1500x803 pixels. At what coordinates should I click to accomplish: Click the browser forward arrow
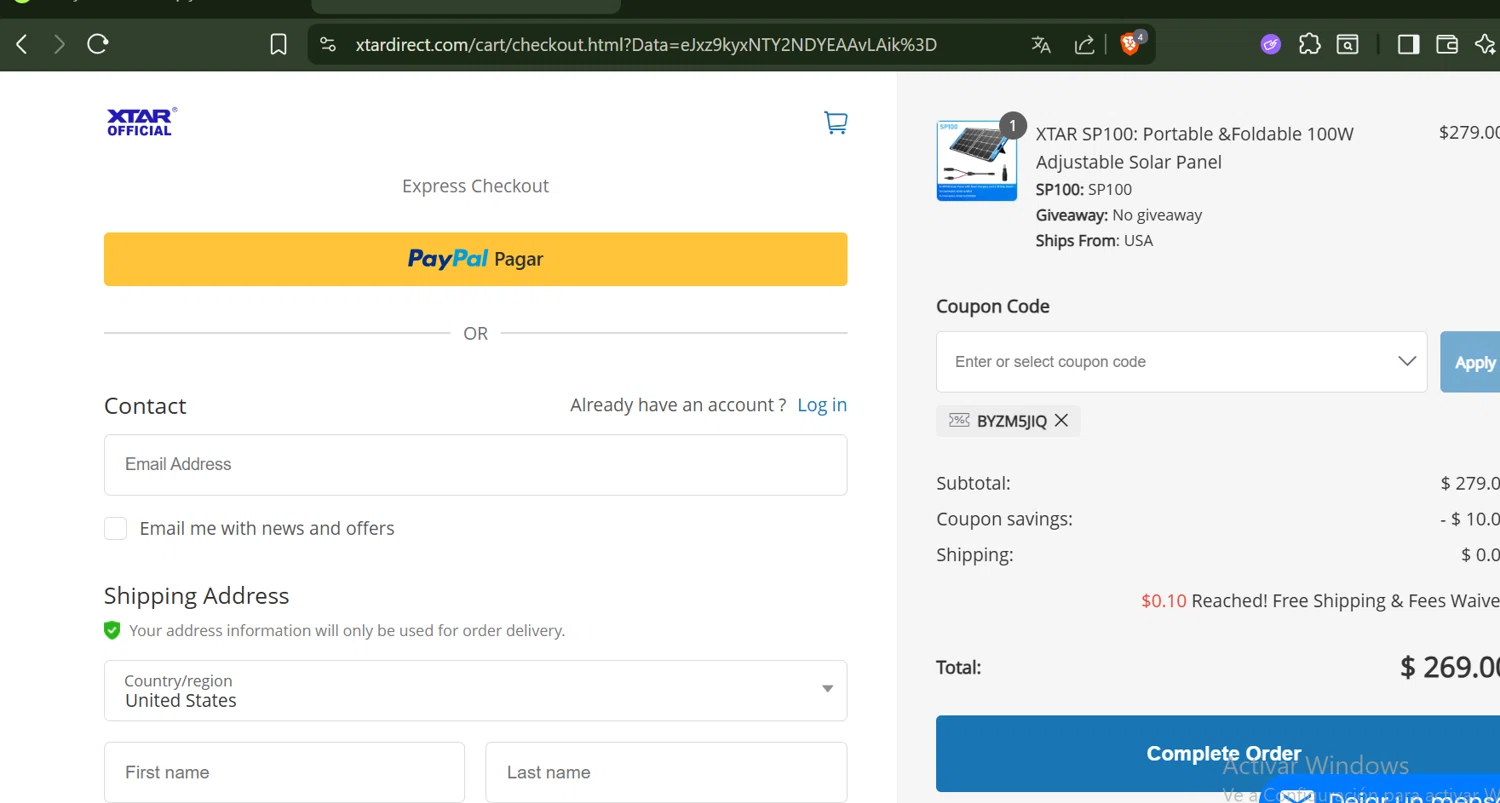[x=59, y=44]
